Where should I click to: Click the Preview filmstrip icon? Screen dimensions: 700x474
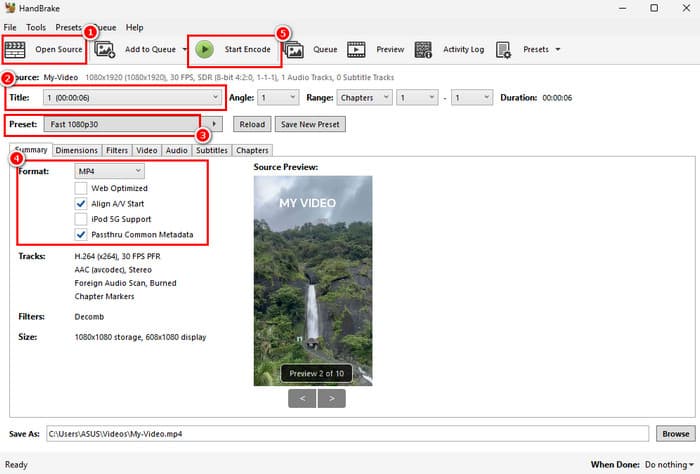pyautogui.click(x=356, y=50)
